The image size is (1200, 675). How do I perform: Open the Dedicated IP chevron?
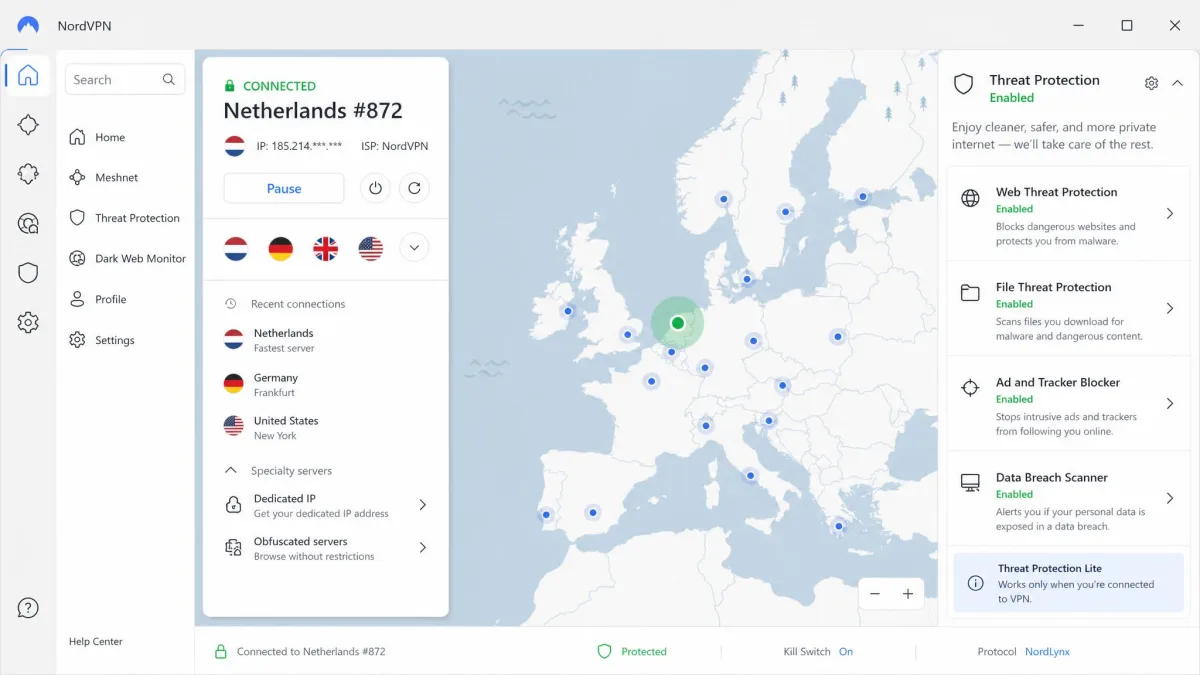coord(422,505)
